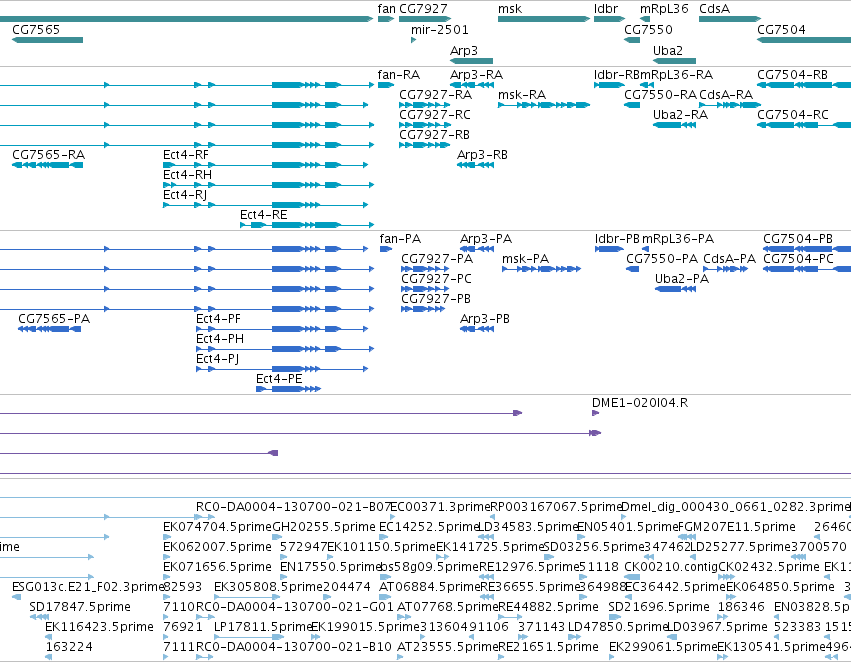Select the CG7504-RC transcript label
The image size is (851, 662).
click(793, 115)
